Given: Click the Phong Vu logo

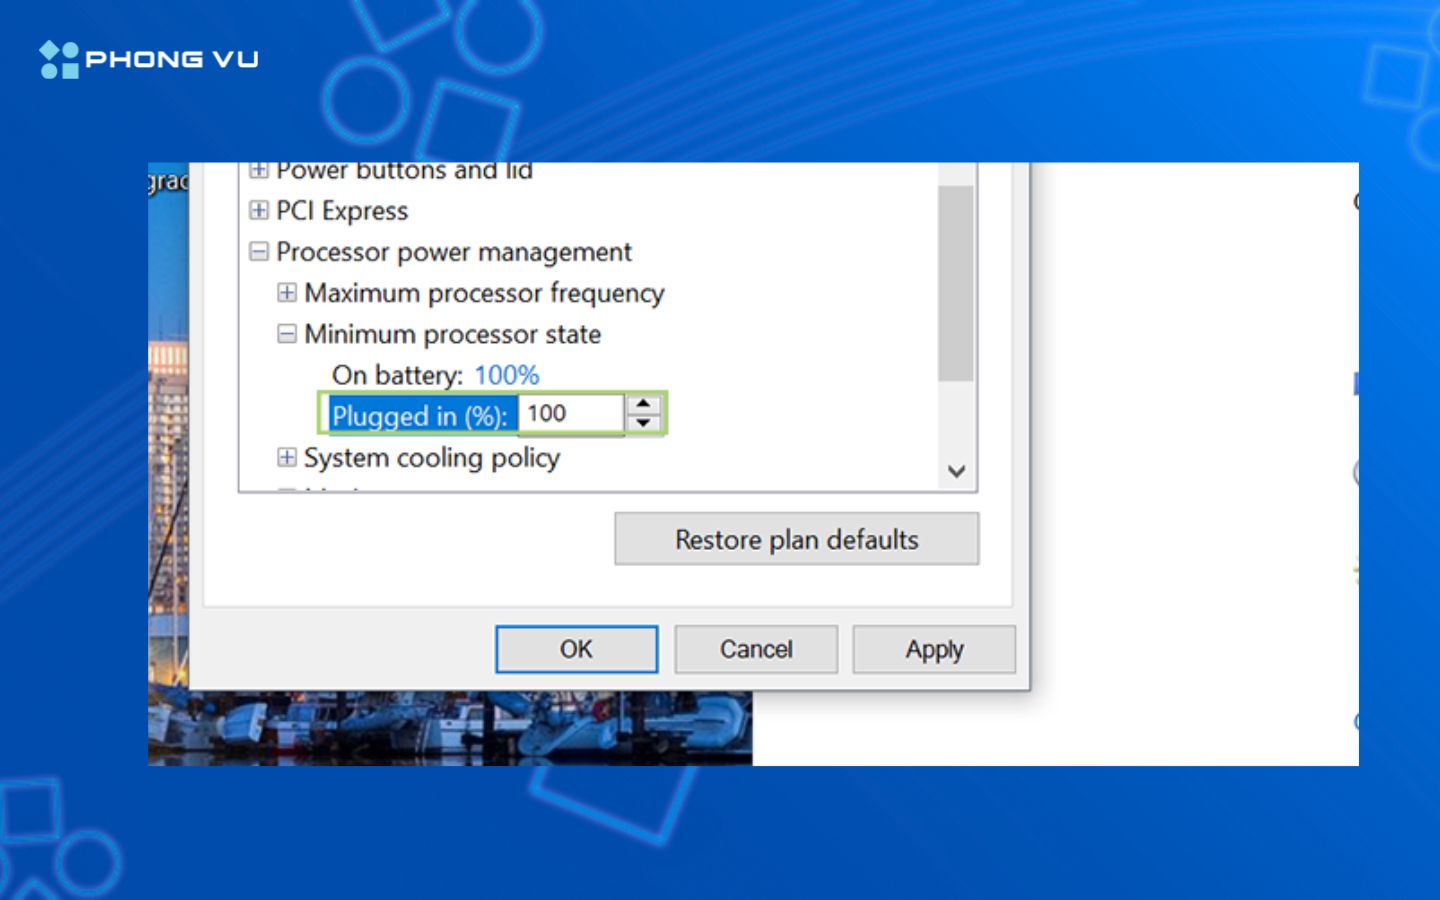Looking at the screenshot, I should (x=149, y=59).
